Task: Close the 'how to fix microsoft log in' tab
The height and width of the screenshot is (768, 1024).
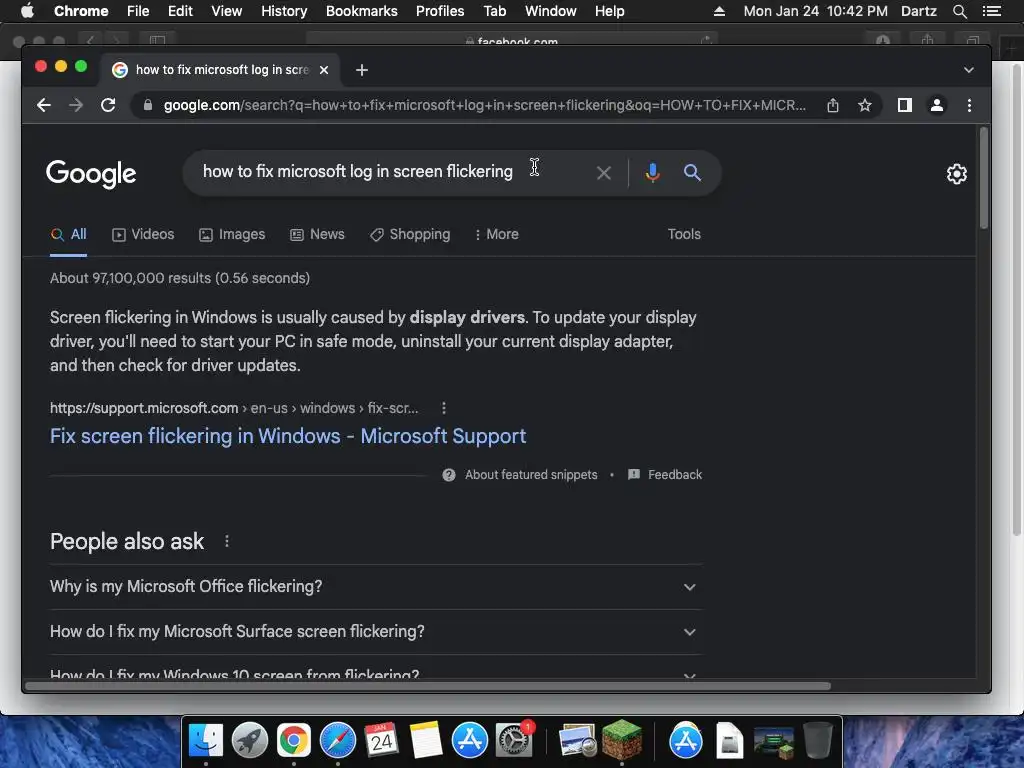Action: click(x=324, y=70)
